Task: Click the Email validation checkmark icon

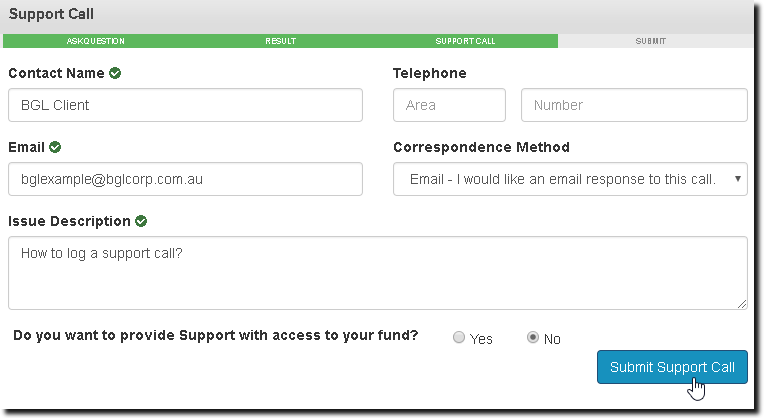Action: pyautogui.click(x=55, y=147)
